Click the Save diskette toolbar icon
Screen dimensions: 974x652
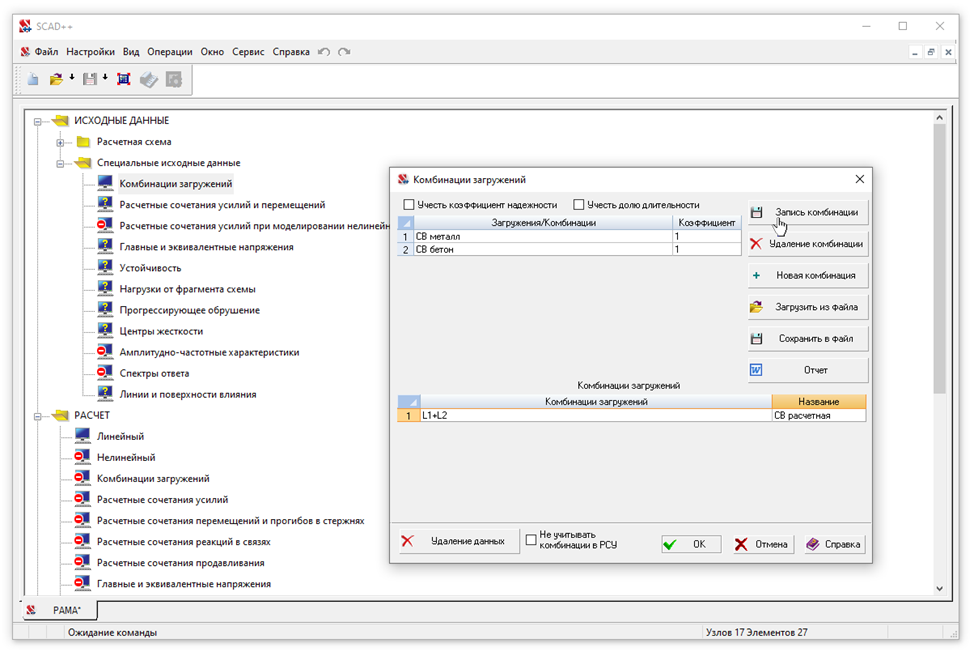90,79
